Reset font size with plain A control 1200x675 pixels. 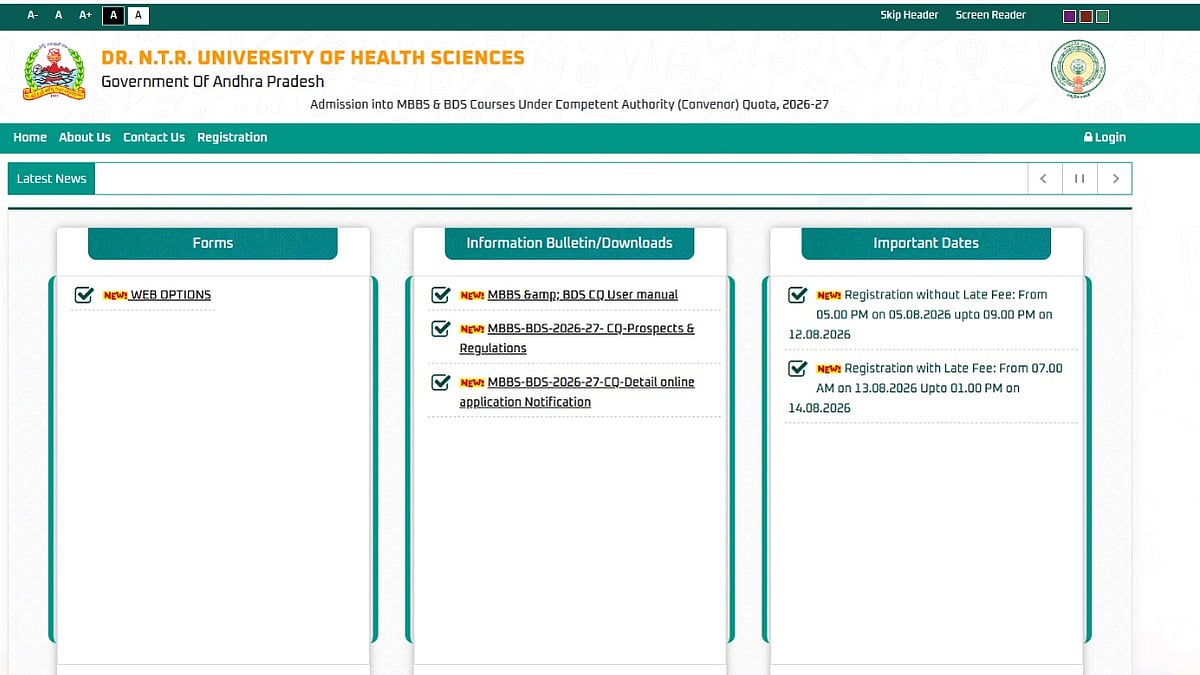pos(58,15)
